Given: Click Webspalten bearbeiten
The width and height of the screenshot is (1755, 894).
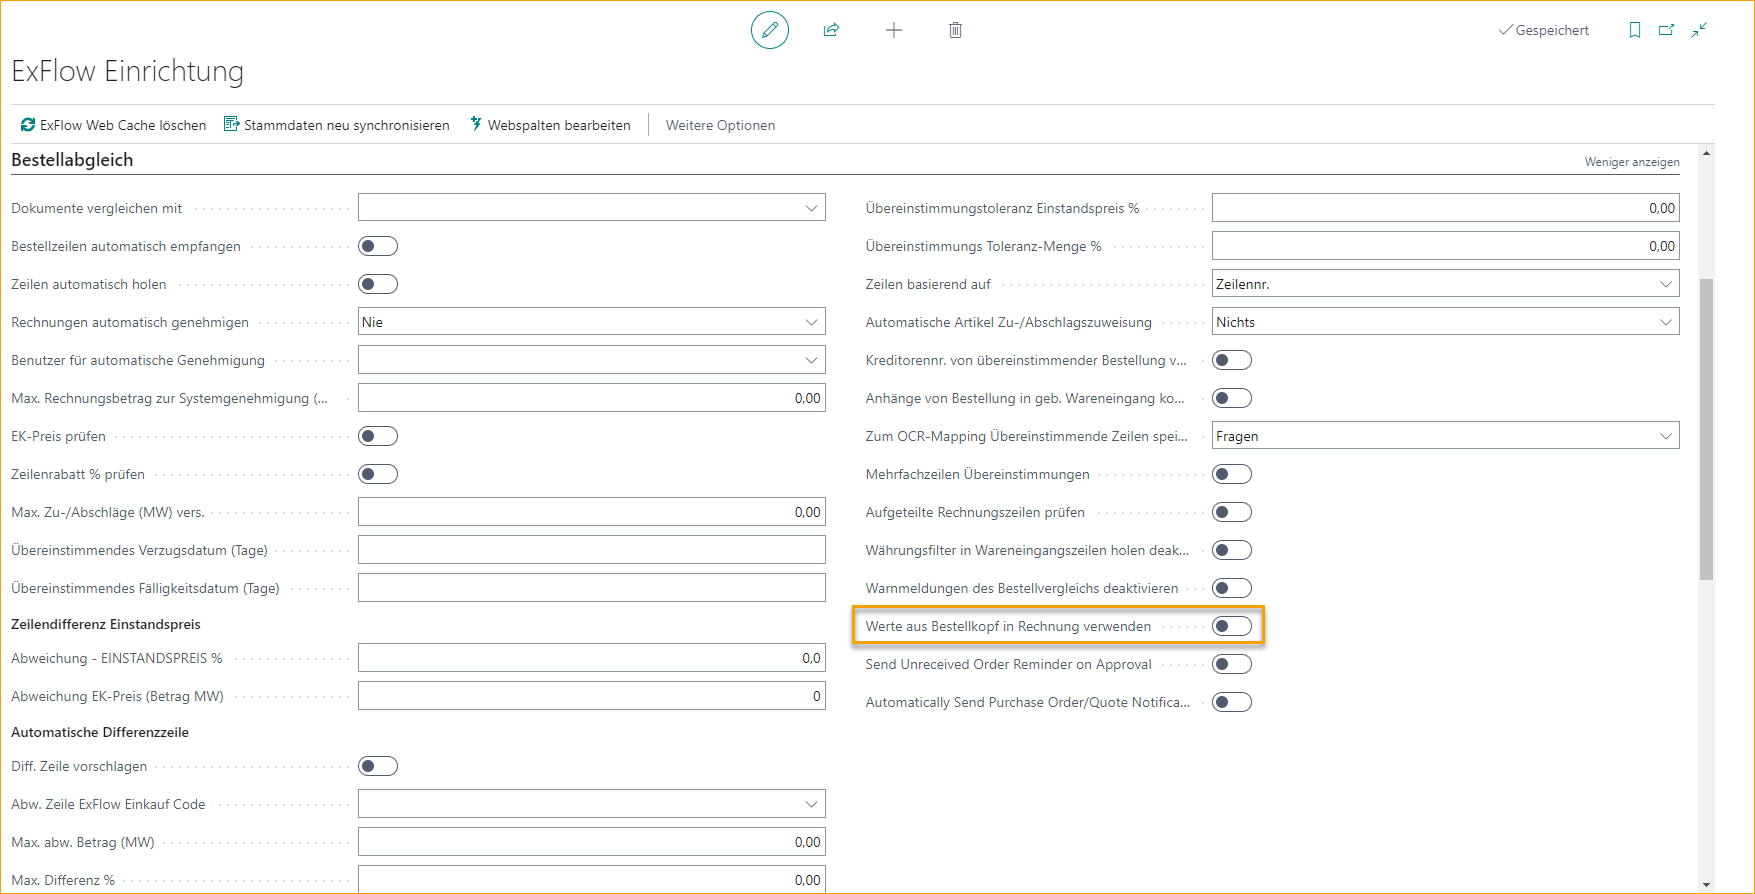Looking at the screenshot, I should click(550, 125).
